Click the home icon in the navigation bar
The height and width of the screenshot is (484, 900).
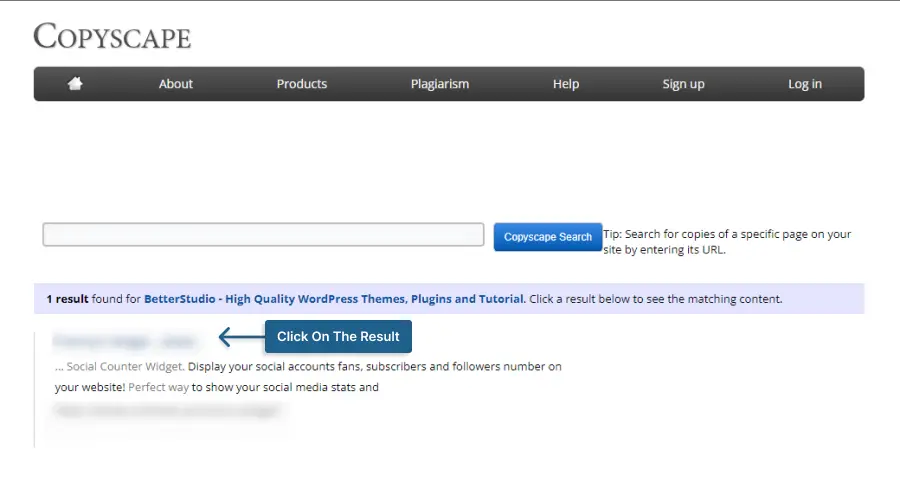click(75, 84)
